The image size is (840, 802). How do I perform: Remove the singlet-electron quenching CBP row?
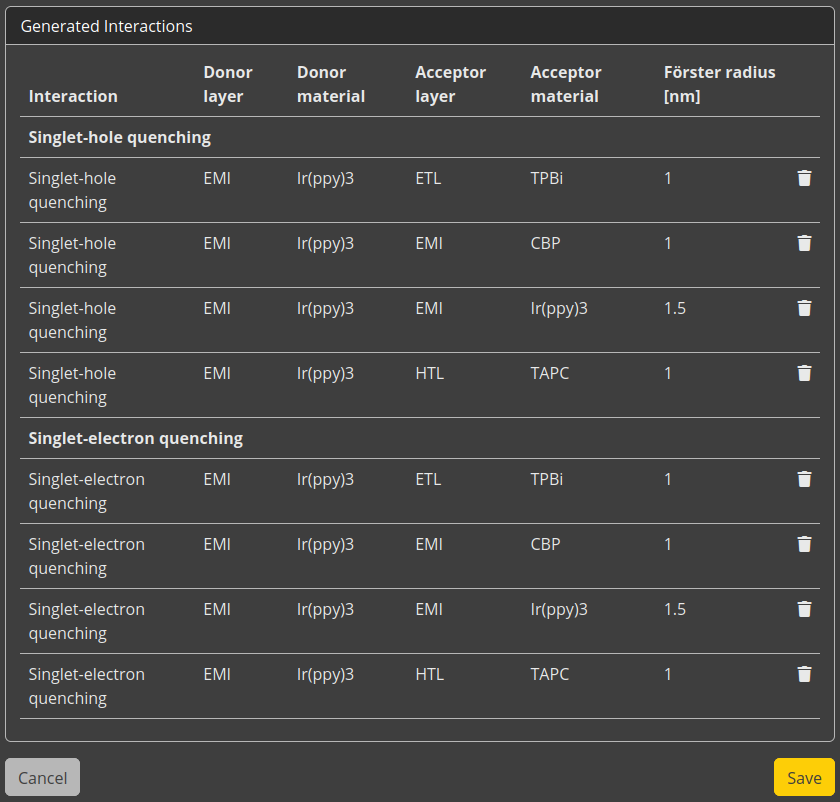coord(804,545)
